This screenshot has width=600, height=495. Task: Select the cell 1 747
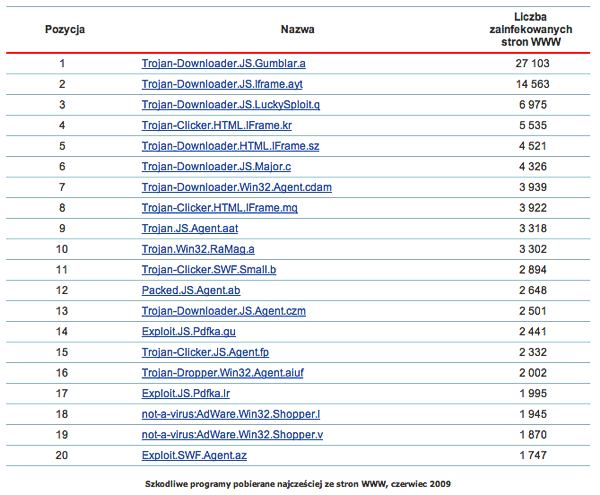point(533,456)
